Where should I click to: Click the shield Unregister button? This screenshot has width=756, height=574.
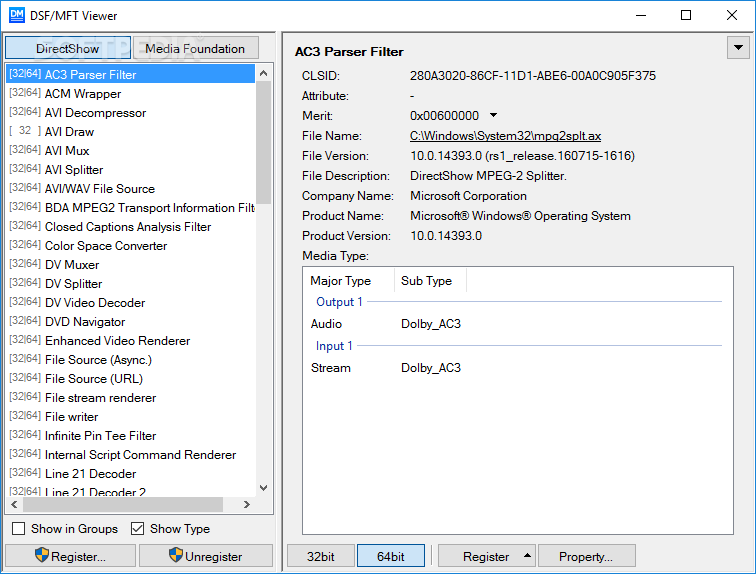click(x=206, y=556)
